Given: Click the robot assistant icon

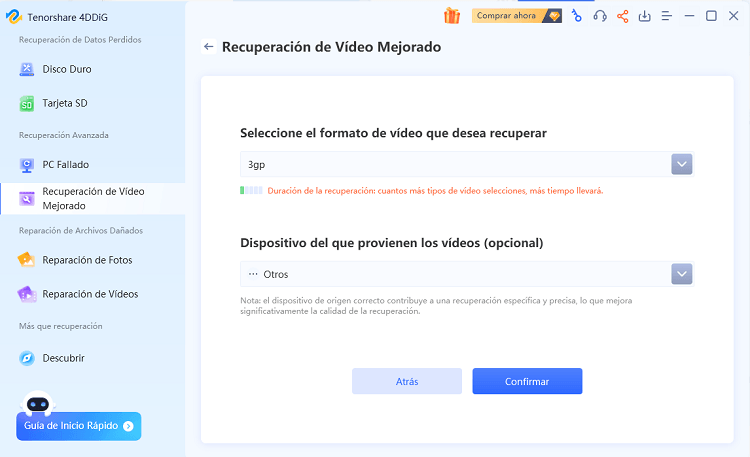Looking at the screenshot, I should click(x=38, y=402).
